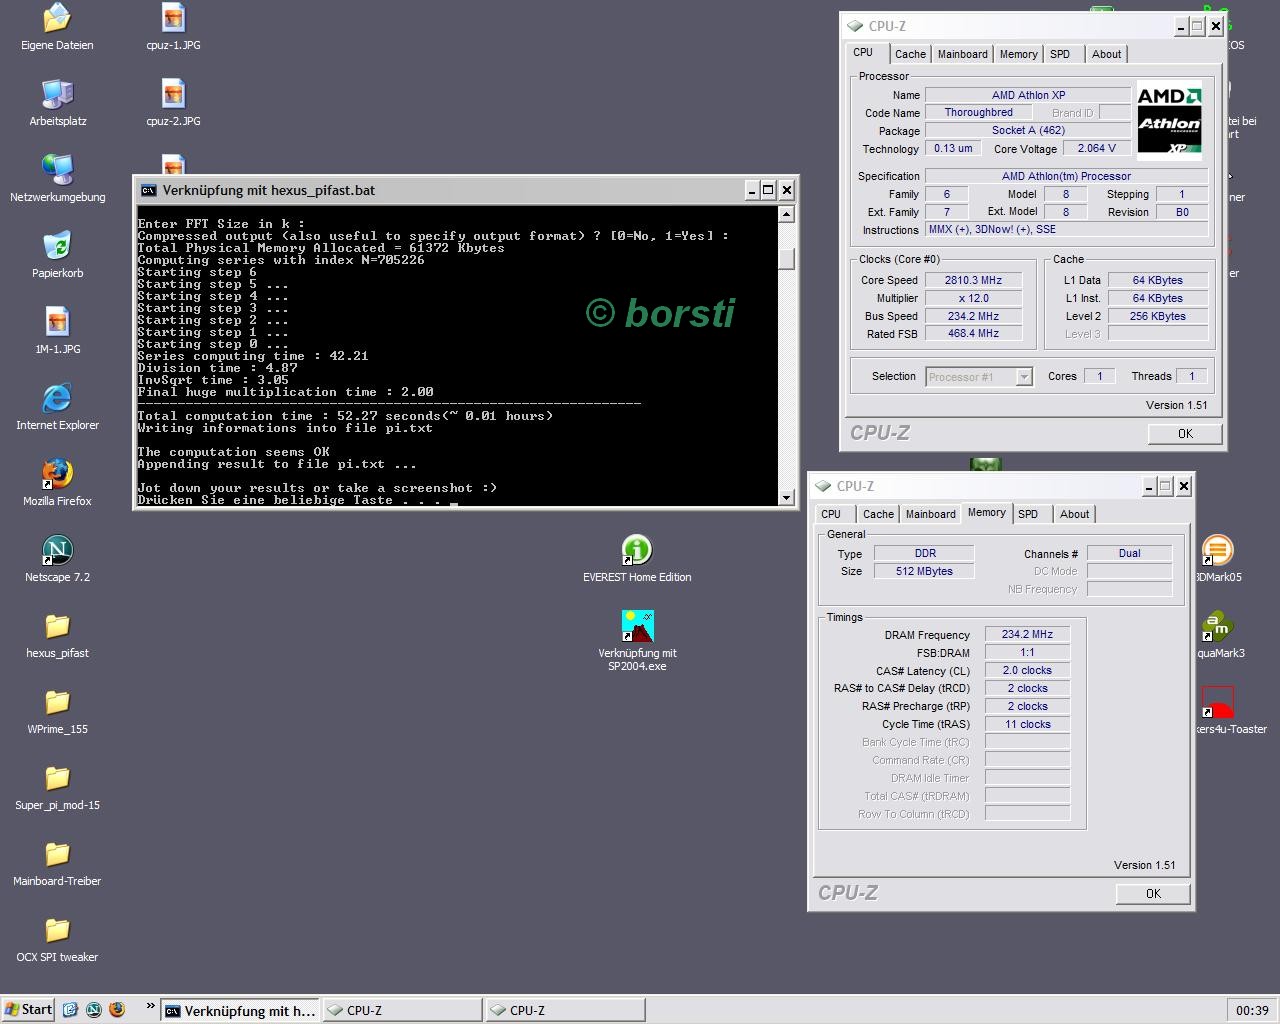Select the Super_pi_mod-15 folder
This screenshot has height=1024, width=1280.
[57, 779]
